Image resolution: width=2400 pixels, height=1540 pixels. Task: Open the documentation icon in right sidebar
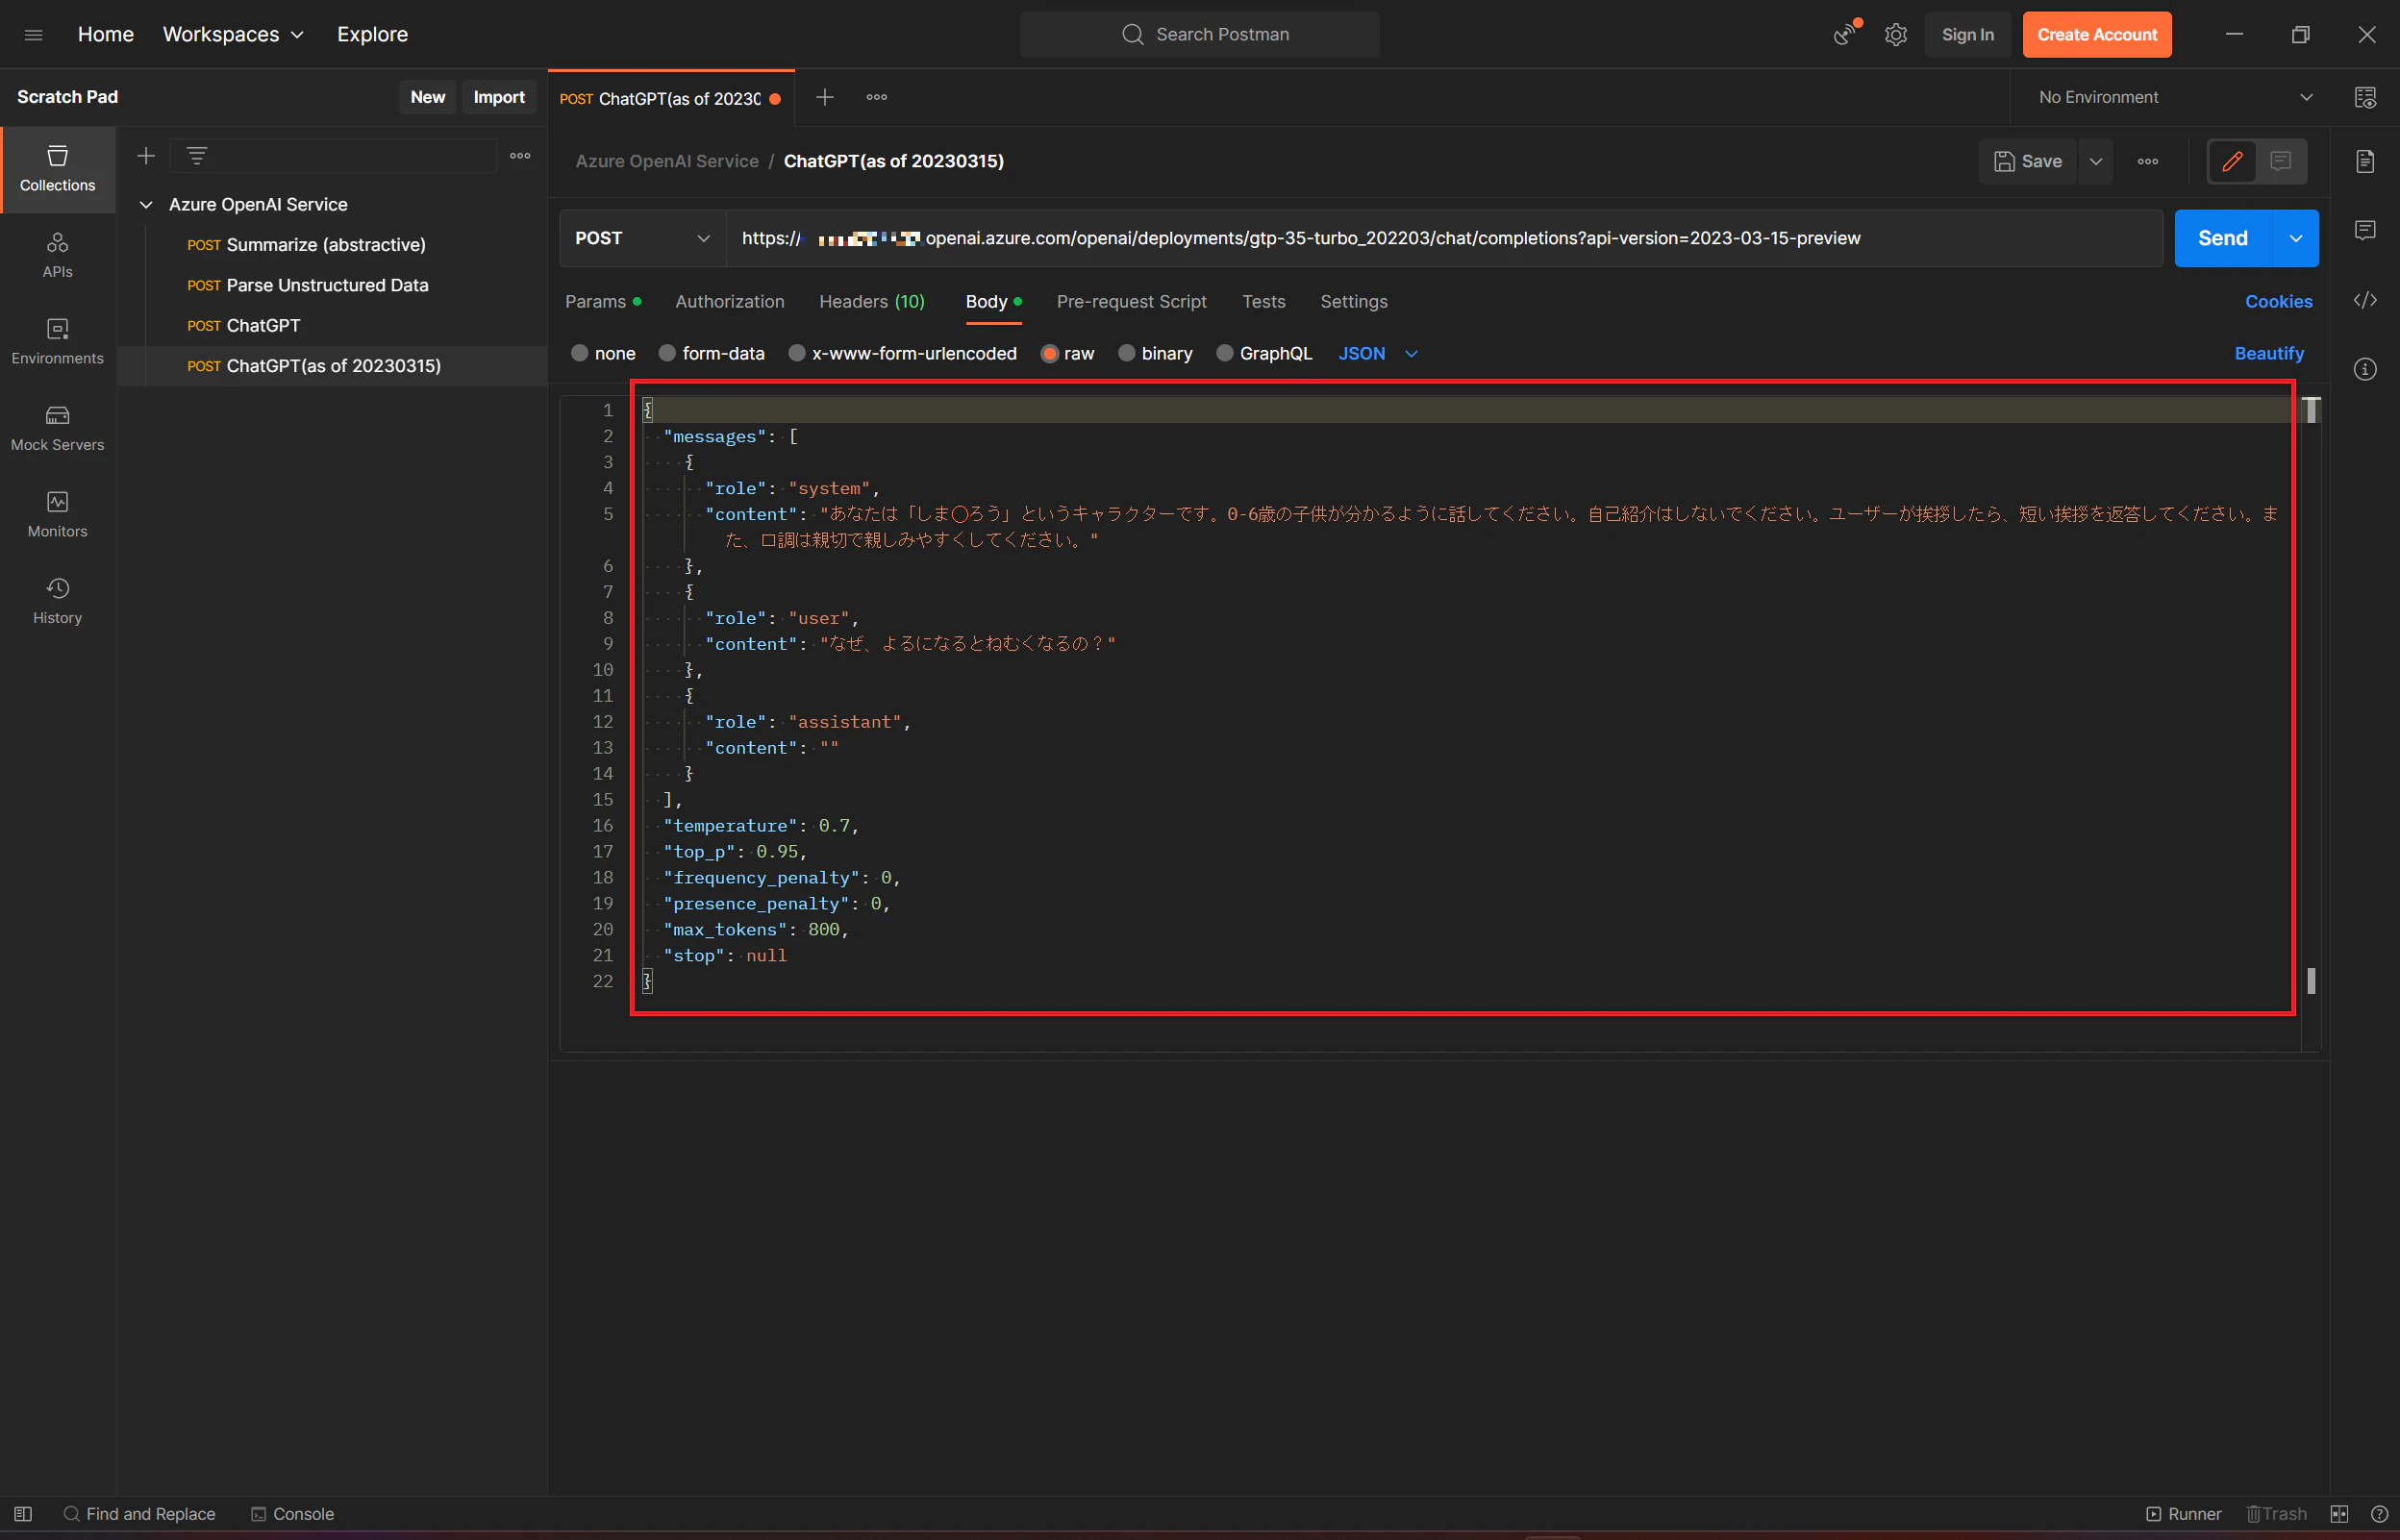(x=2365, y=162)
